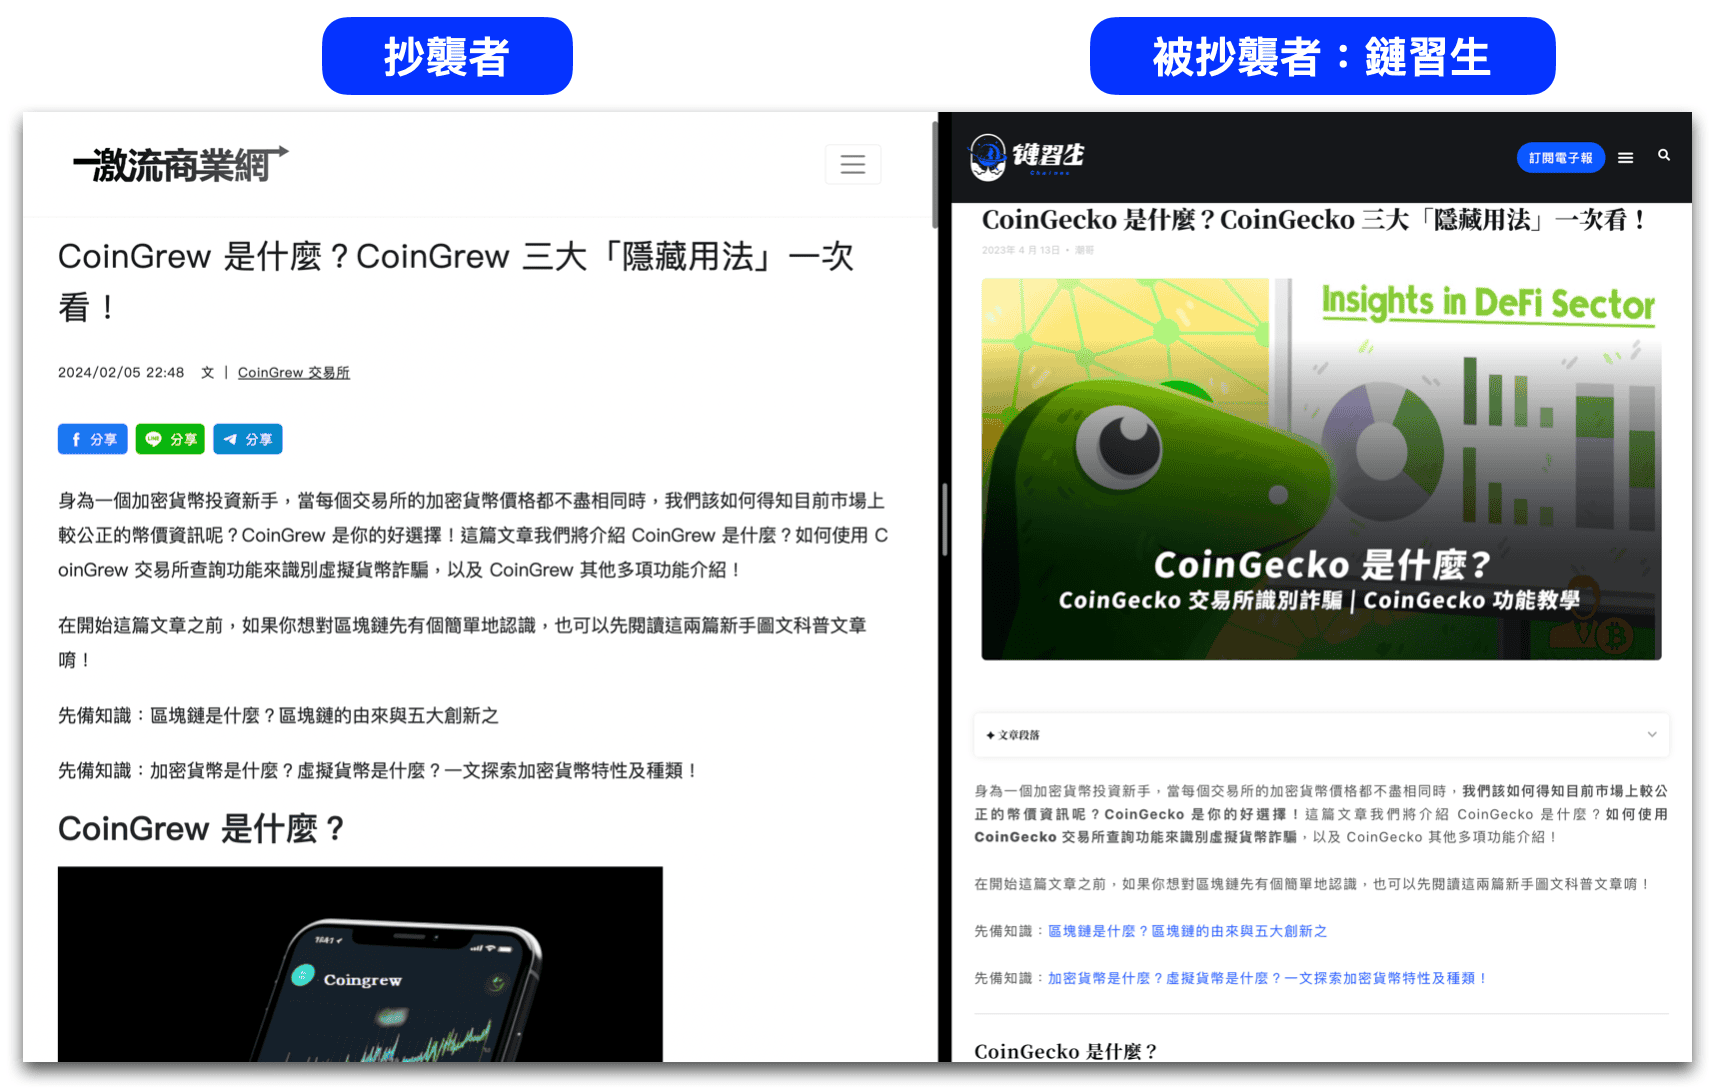The image size is (1714, 1092).
Task: Click the headline CoinGrew 是什麼？CoinGrew 三大「隱藏用法」
Action: [x=456, y=281]
